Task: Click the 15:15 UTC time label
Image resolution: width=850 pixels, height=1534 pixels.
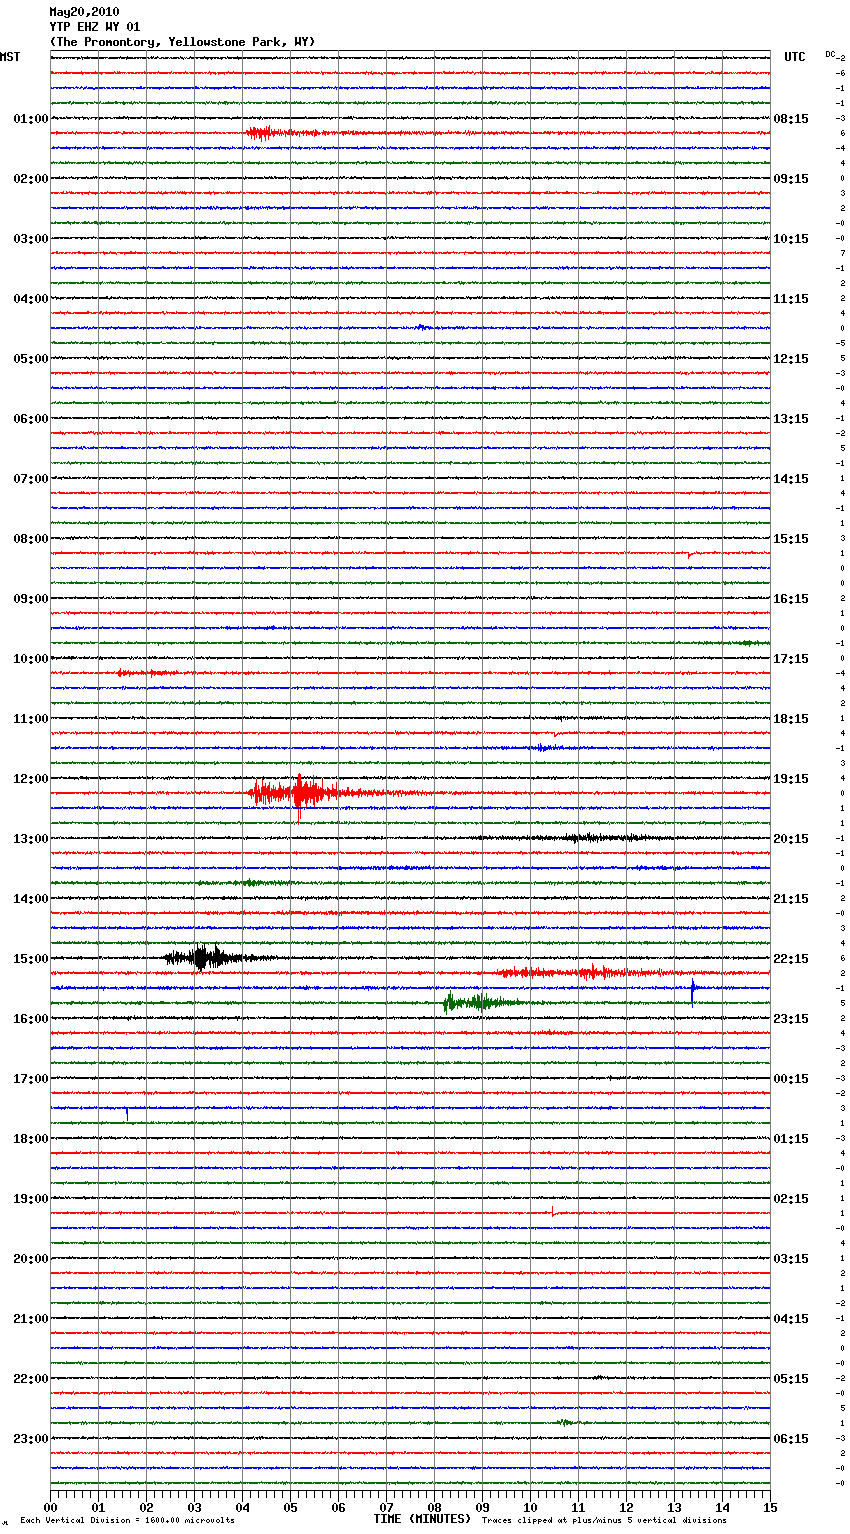Action: tap(791, 539)
